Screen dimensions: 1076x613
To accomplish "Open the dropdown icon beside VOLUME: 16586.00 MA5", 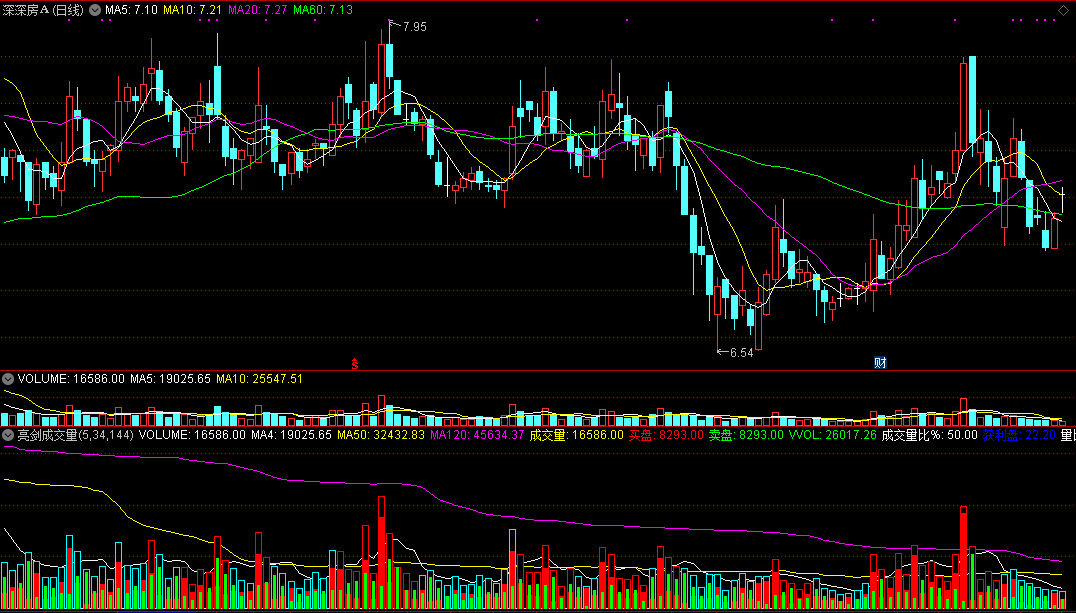I will (x=8, y=378).
